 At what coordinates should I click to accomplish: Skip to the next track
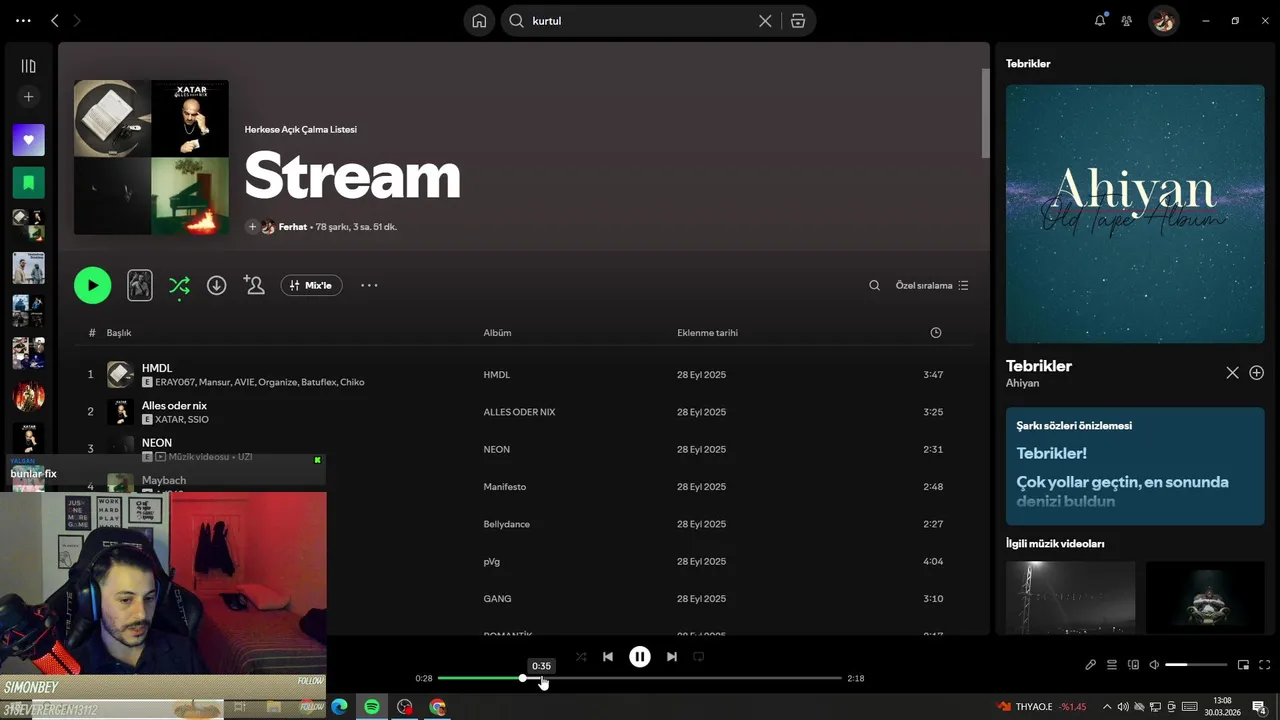pyautogui.click(x=672, y=657)
